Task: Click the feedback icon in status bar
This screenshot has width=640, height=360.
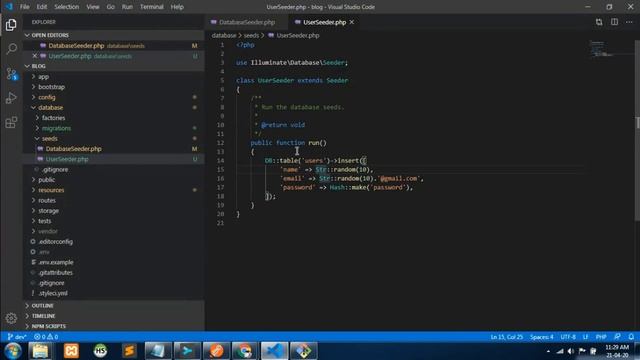Action: 617,337
